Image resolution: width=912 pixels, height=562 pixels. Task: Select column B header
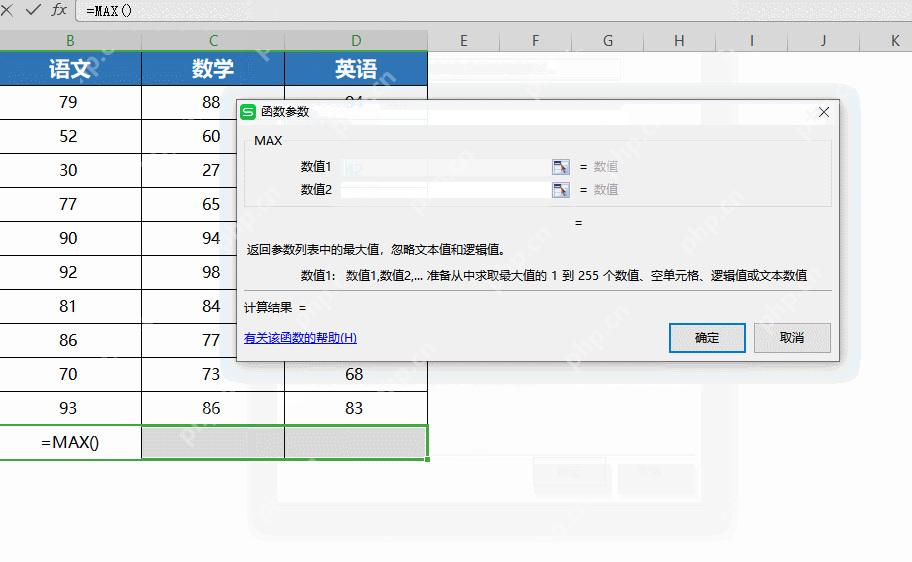coord(70,41)
